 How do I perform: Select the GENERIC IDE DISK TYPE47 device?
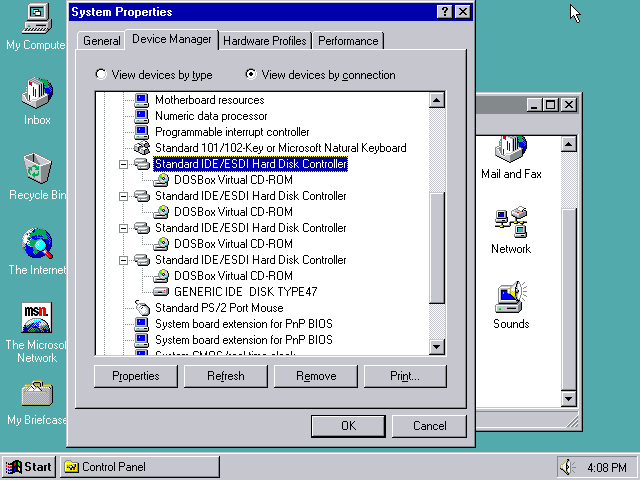[245, 292]
